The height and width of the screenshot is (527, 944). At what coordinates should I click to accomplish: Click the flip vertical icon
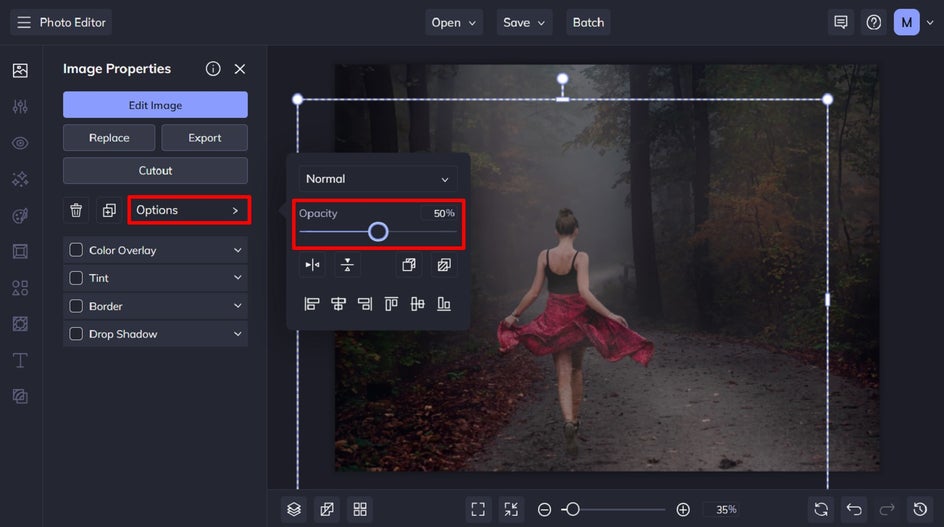pyautogui.click(x=347, y=265)
